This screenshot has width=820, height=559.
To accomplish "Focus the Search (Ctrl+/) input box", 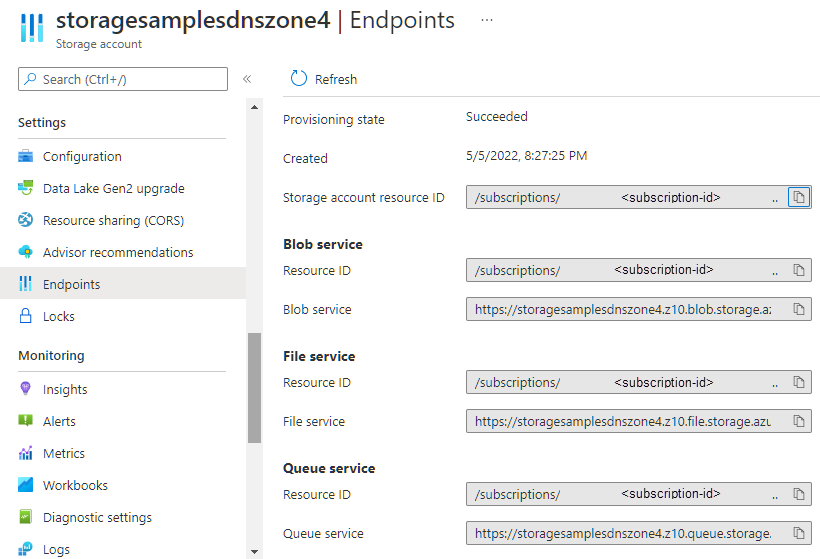I will coord(123,79).
